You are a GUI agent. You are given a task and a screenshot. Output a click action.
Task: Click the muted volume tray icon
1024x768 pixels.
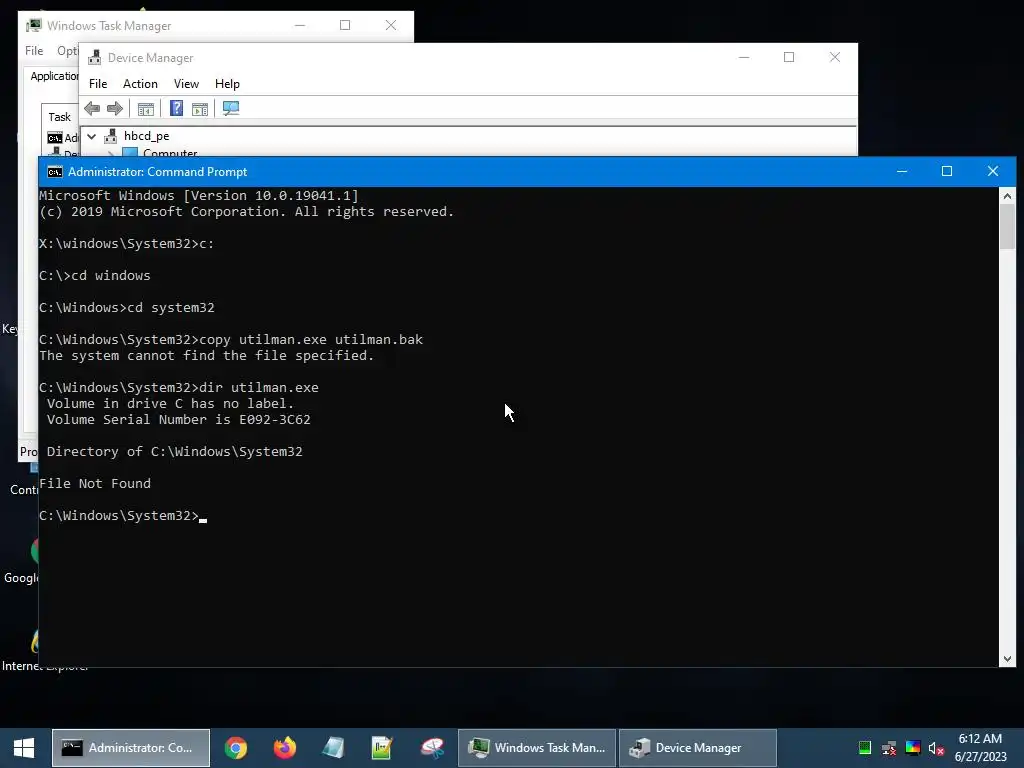(x=936, y=748)
